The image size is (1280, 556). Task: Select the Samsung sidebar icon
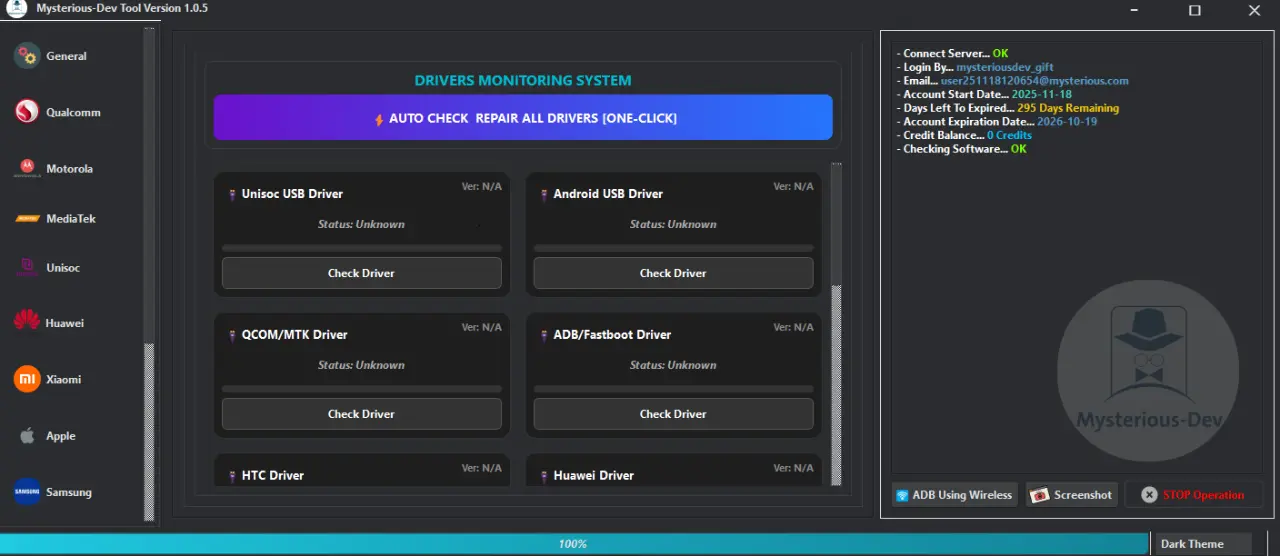click(27, 492)
